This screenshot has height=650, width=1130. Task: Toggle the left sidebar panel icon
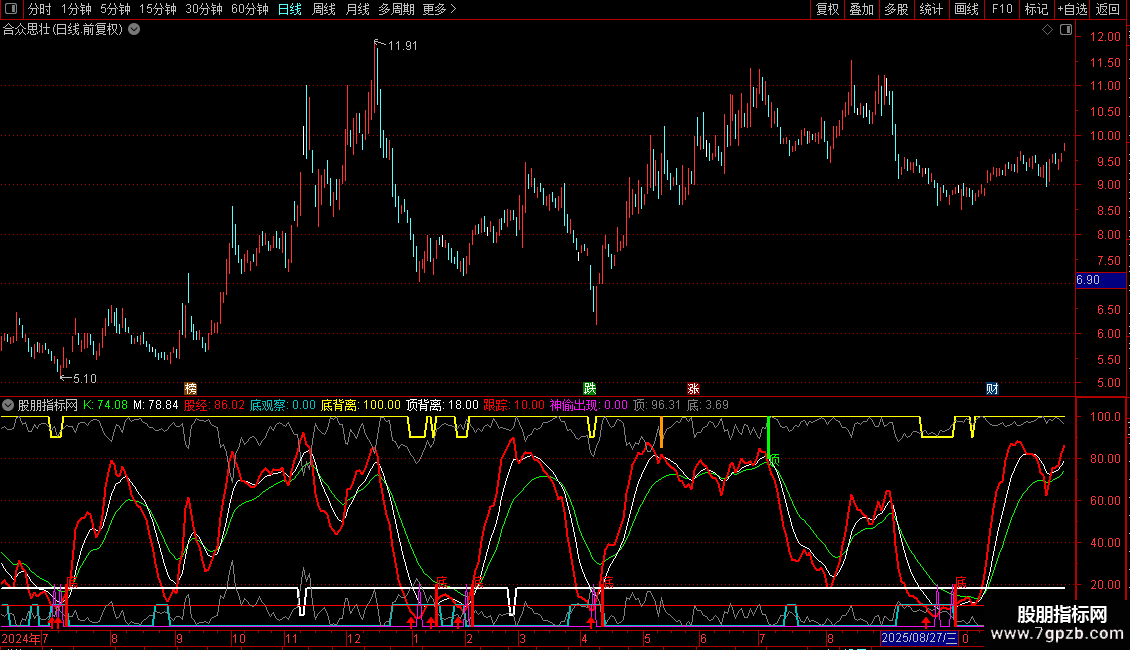click(12, 9)
